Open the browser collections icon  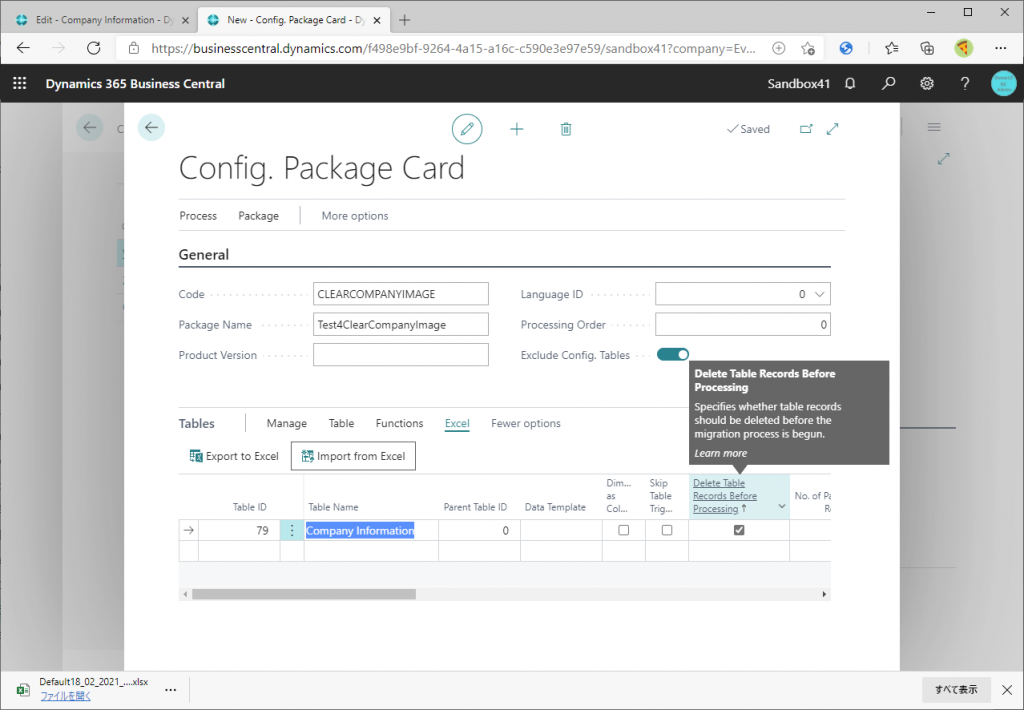coord(927,48)
